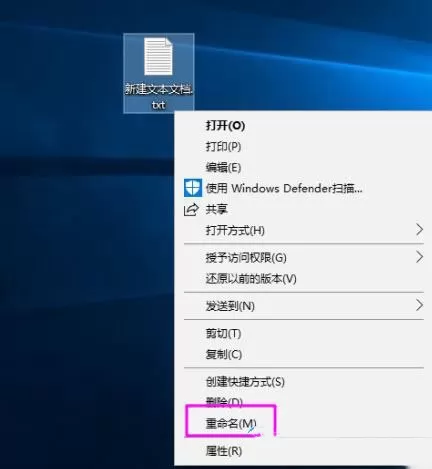Expand the 授予访问权限(G) submenu arrow
The width and height of the screenshot is (432, 469).
pyautogui.click(x=420, y=257)
